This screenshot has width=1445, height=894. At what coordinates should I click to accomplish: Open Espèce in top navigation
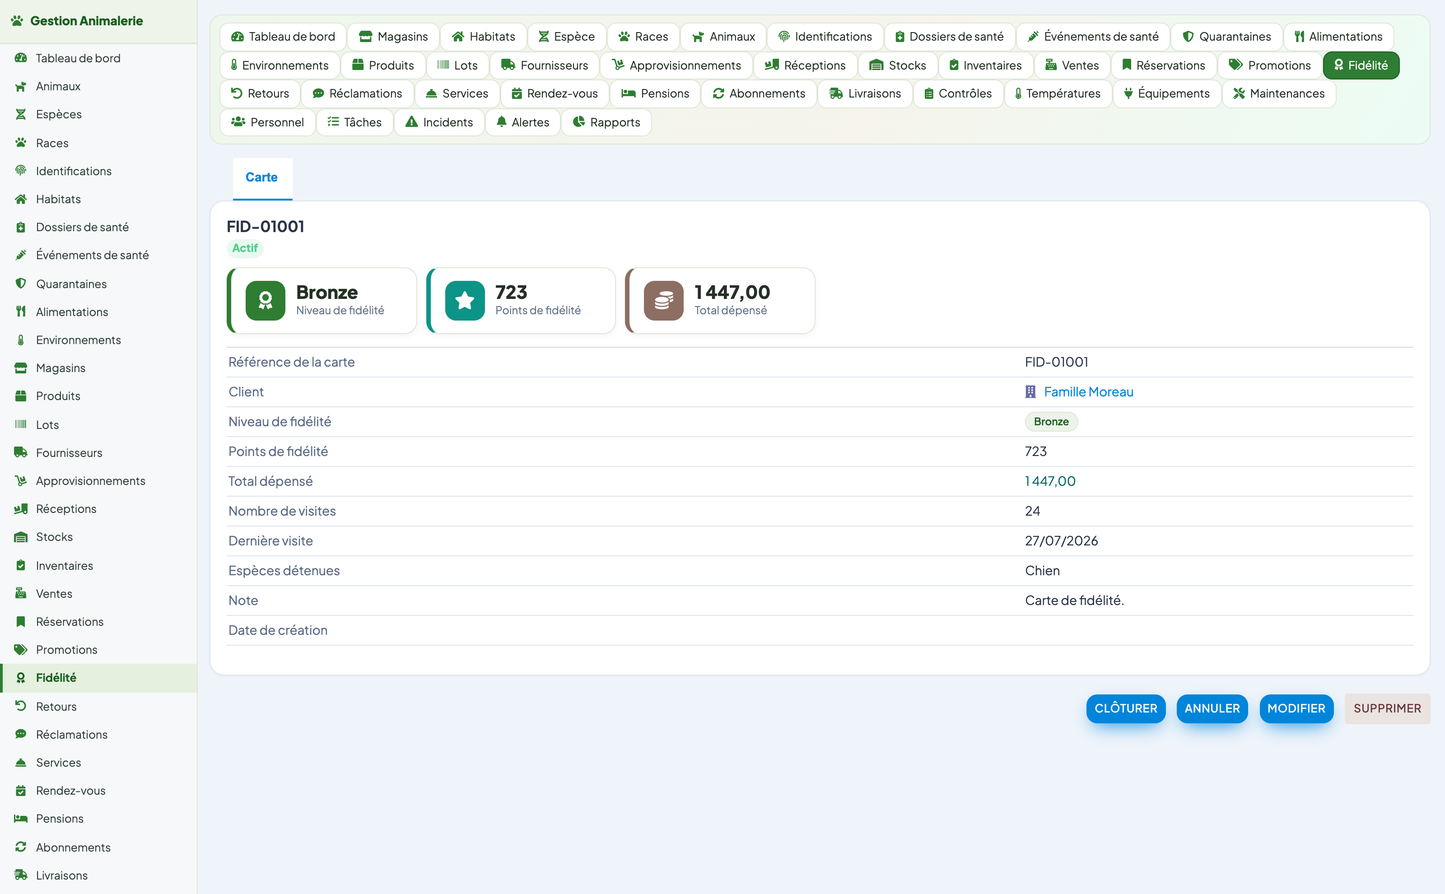566,37
